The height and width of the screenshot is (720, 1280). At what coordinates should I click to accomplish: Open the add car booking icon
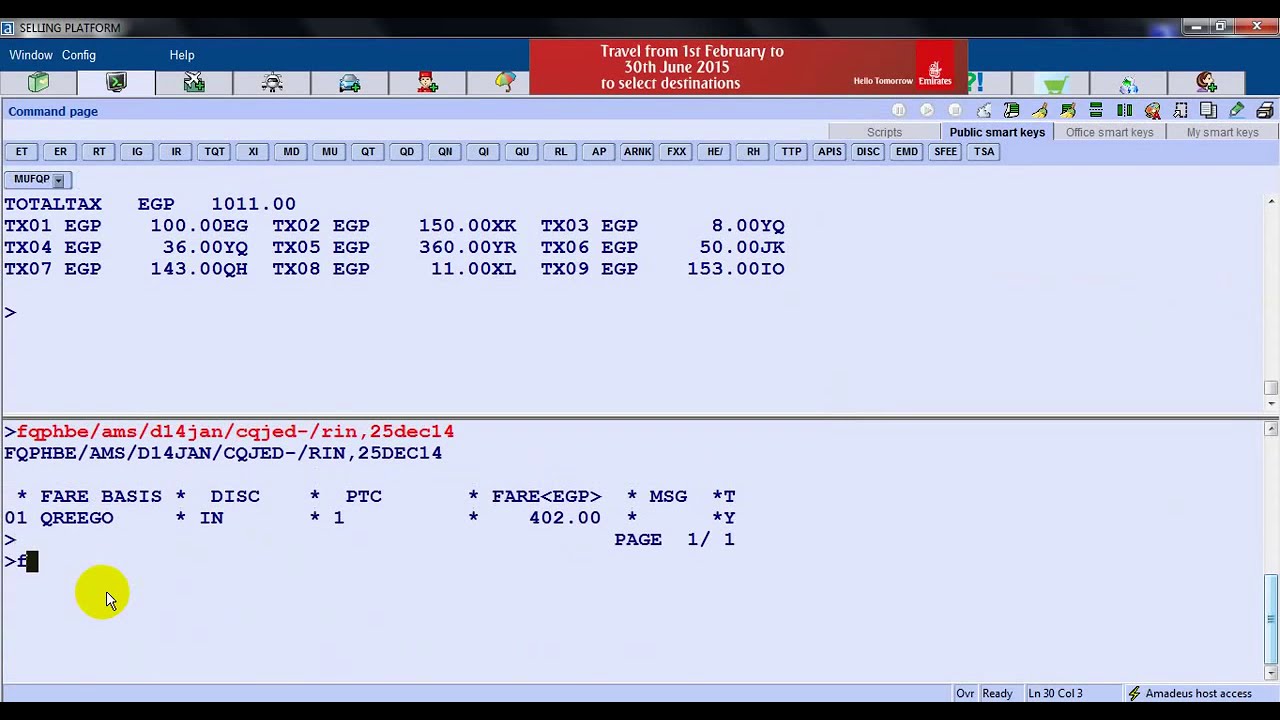350,83
